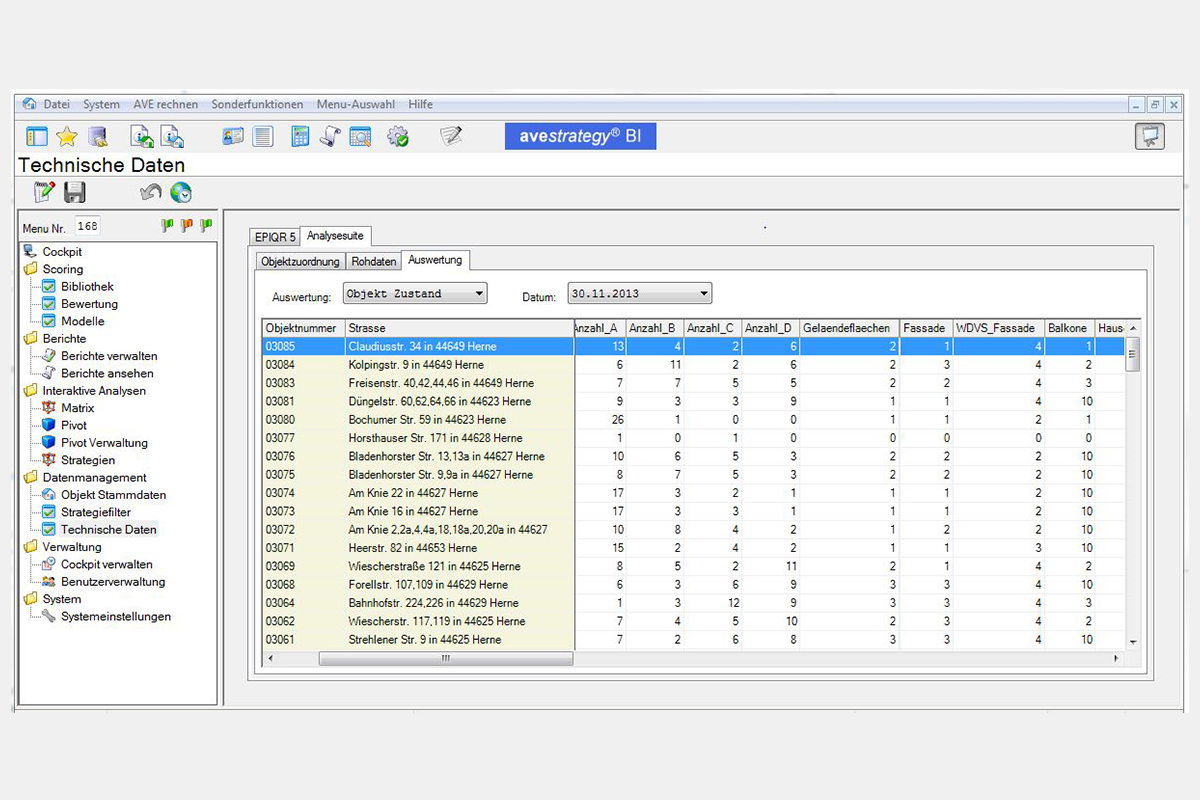Click the globe with clock icon
Viewport: 1200px width, 800px height.
181,193
